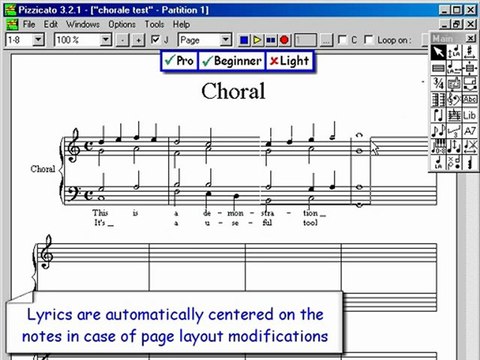Start playback with yellow play button
Screen dimensions: 480x360
257,40
